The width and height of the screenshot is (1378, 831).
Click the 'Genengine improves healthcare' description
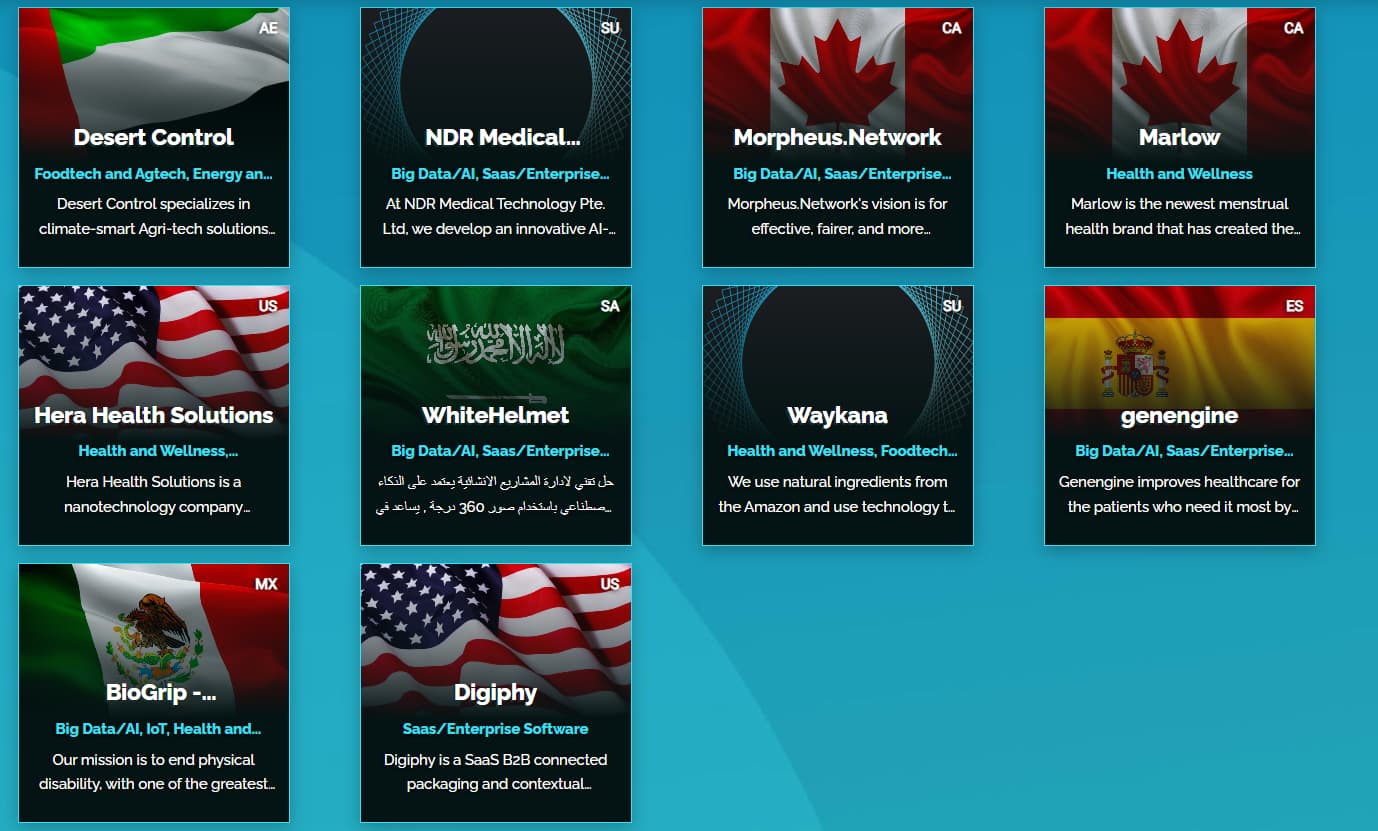(x=1180, y=494)
